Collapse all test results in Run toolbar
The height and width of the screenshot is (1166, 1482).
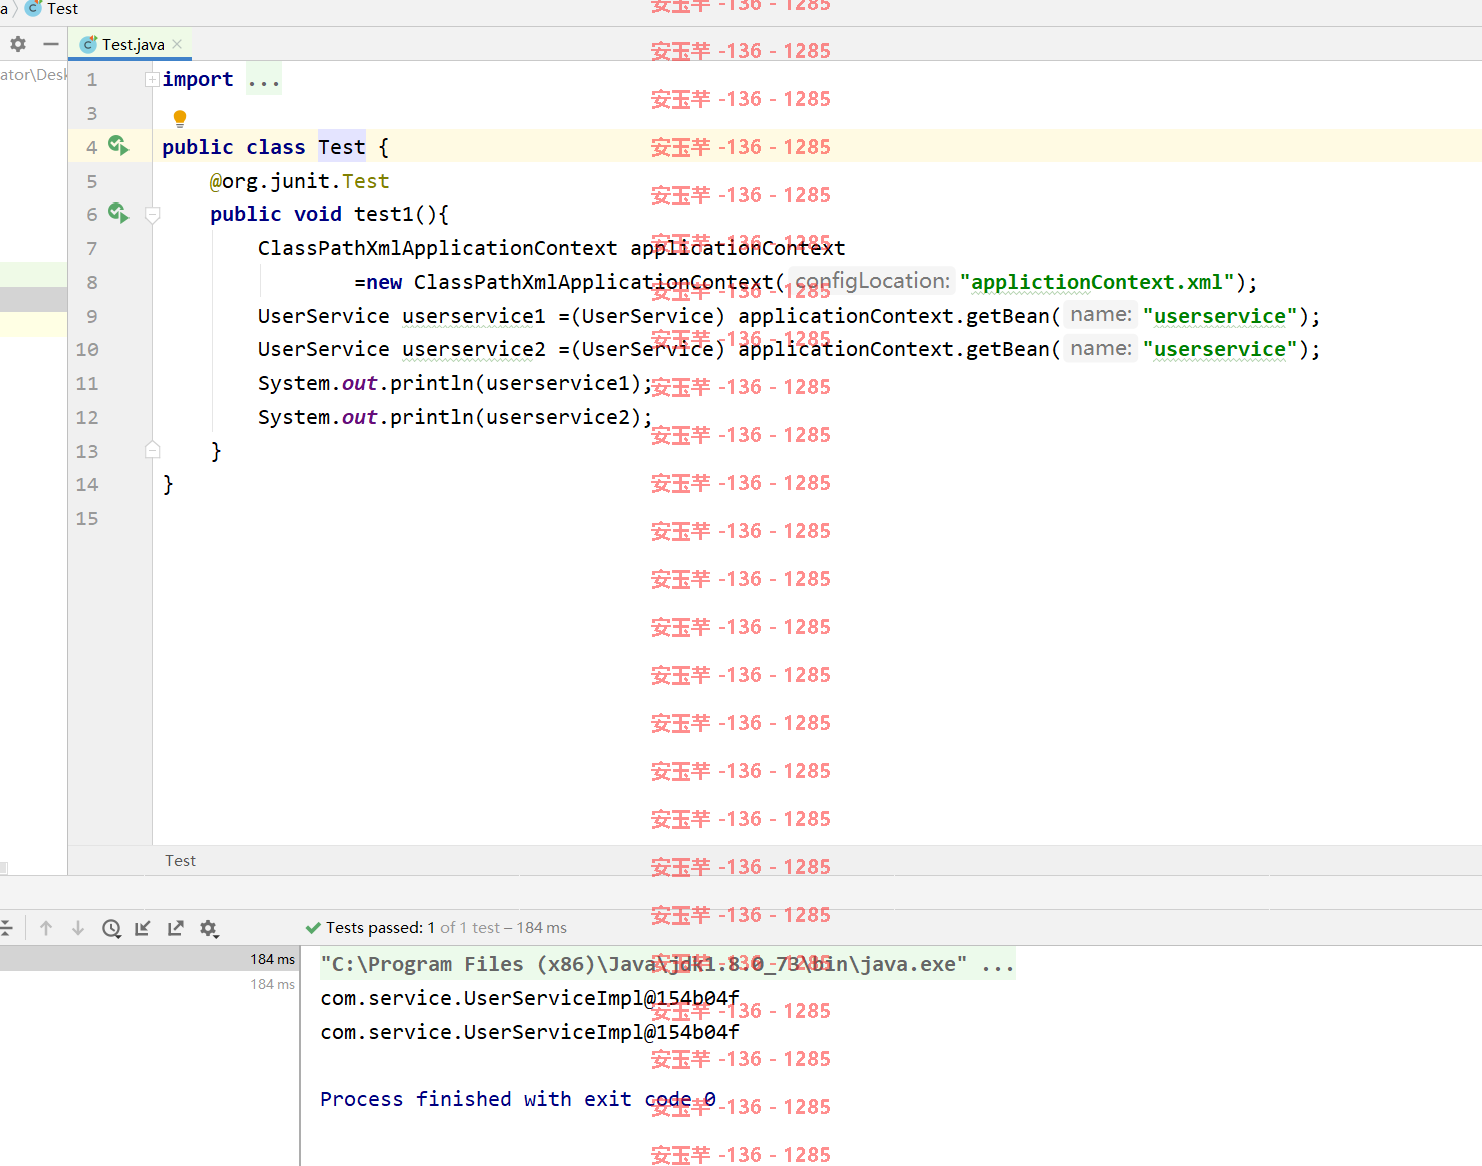tap(6, 928)
